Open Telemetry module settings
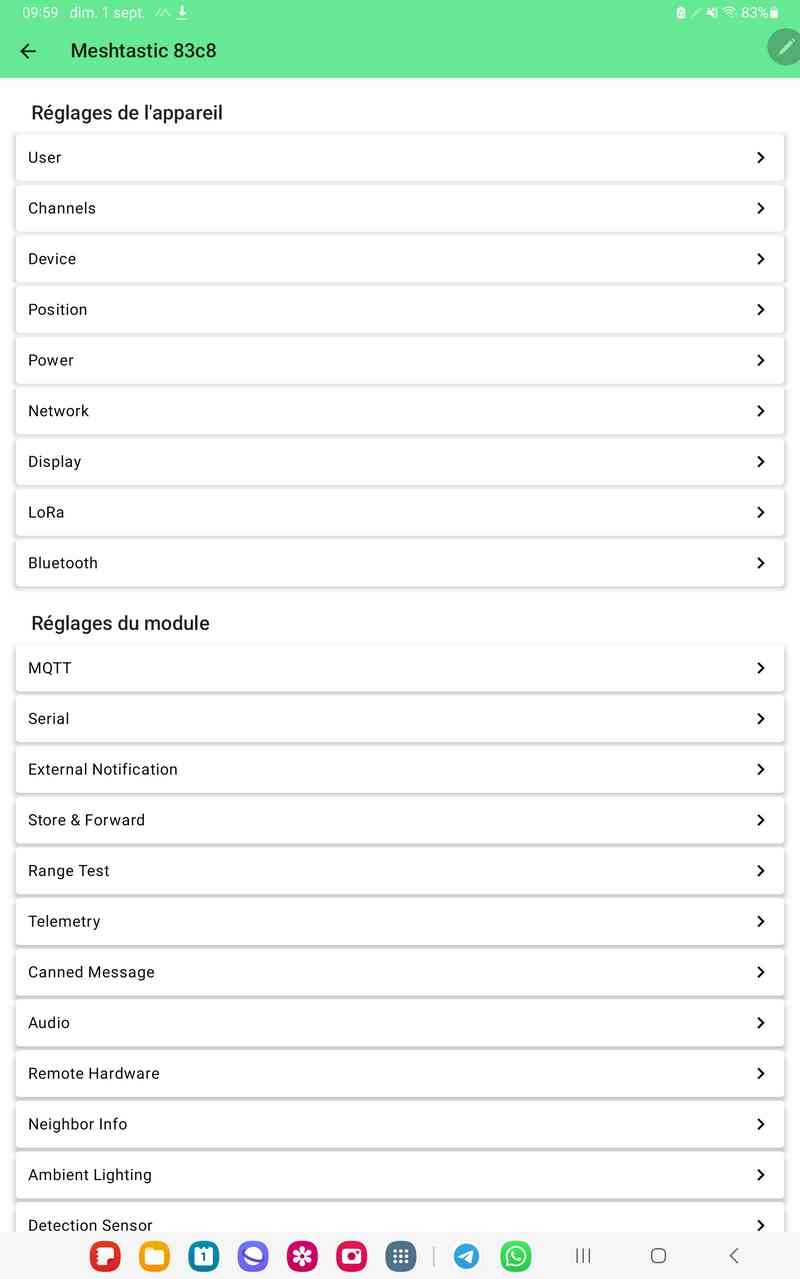 (x=400, y=922)
